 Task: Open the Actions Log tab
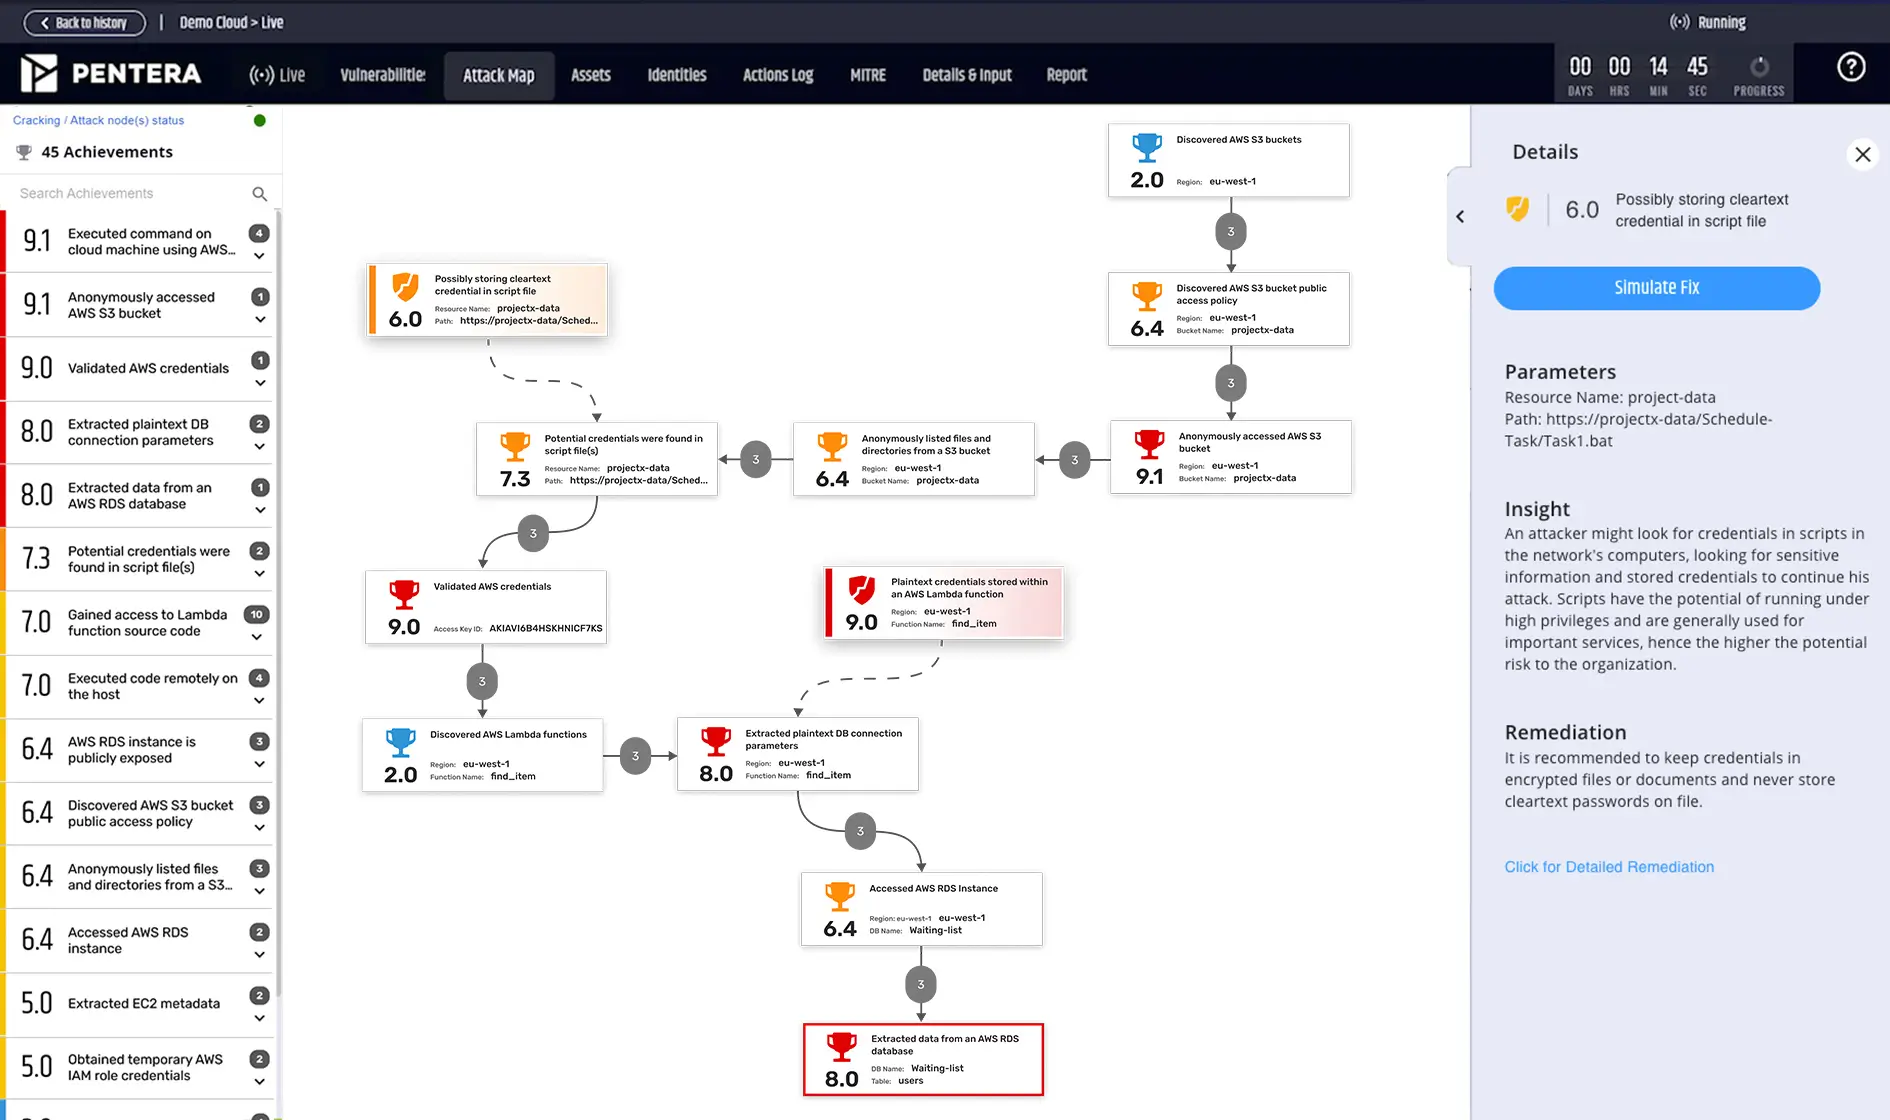778,75
